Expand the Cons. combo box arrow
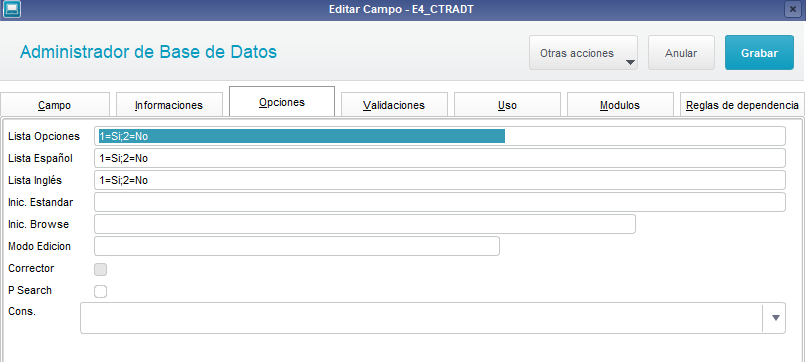The height and width of the screenshot is (362, 806). pyautogui.click(x=776, y=318)
